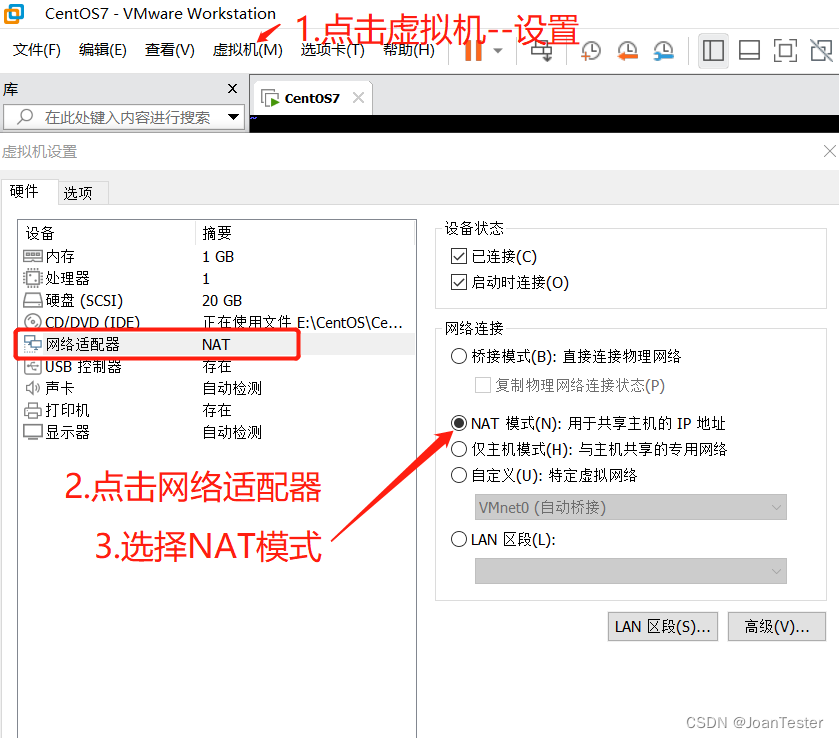Click the pause virtual machine icon
Screen dimensions: 839x738
pyautogui.click(x=472, y=50)
